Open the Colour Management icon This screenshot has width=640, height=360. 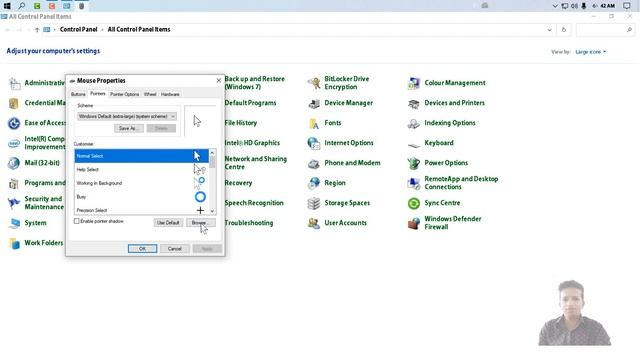(413, 83)
